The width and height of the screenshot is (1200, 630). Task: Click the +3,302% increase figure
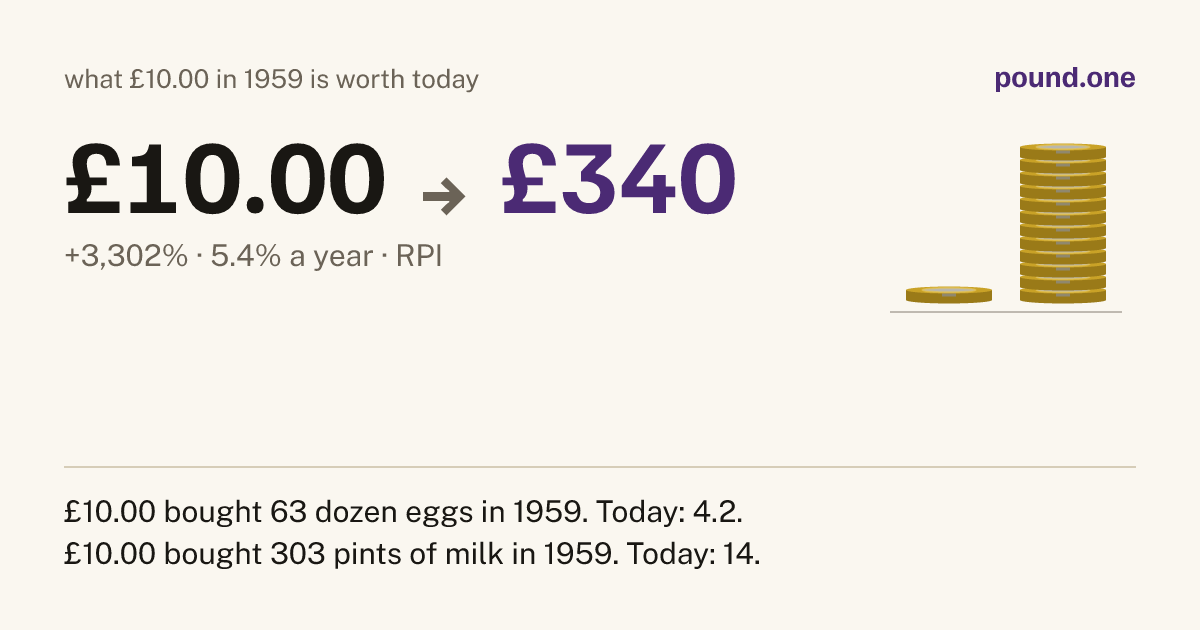click(x=126, y=257)
